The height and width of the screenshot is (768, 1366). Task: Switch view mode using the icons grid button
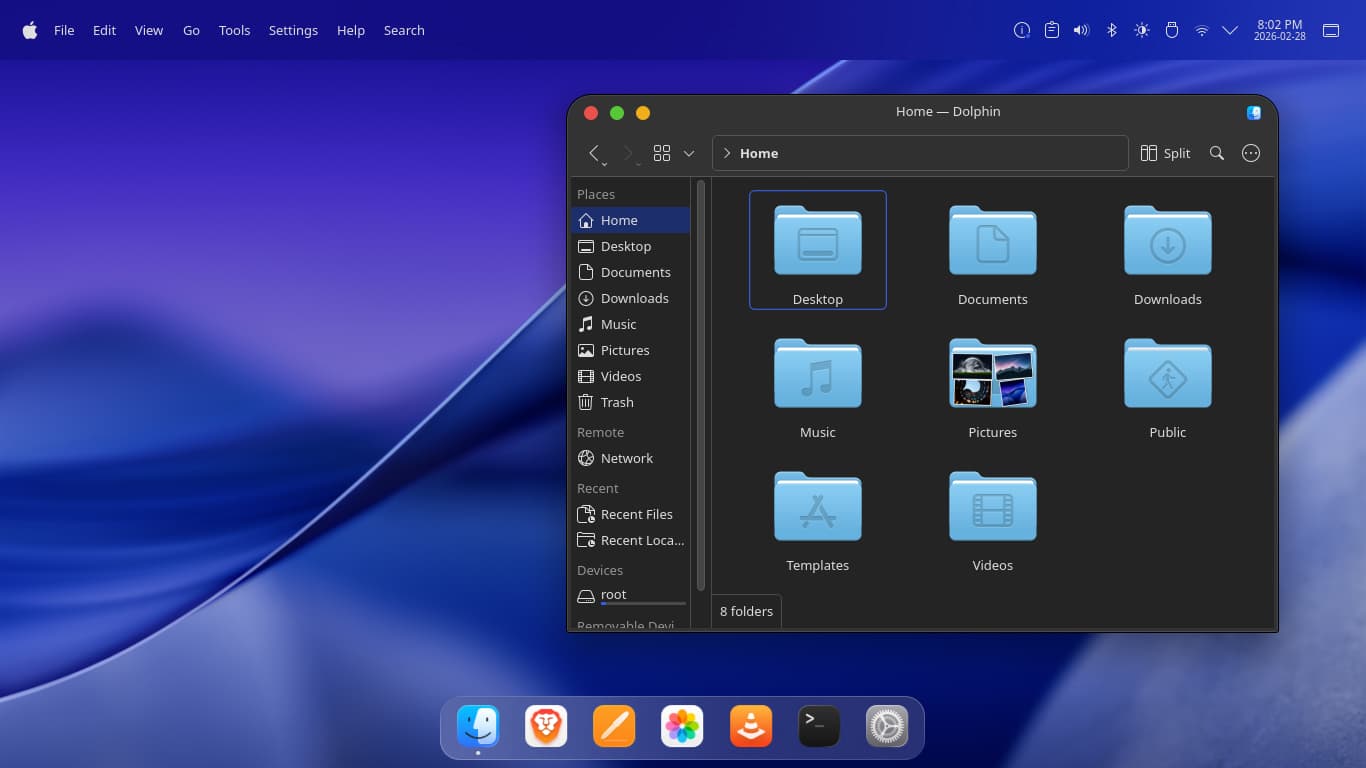(x=662, y=153)
